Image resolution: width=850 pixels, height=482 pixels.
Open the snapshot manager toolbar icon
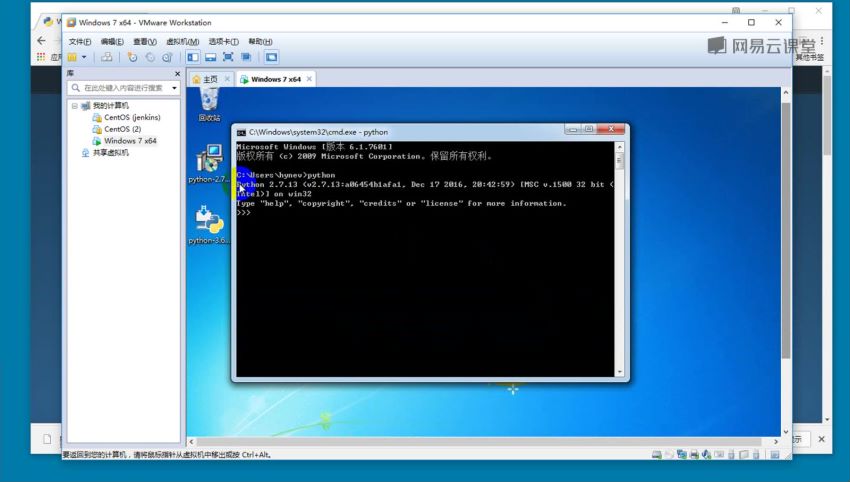[x=167, y=57]
